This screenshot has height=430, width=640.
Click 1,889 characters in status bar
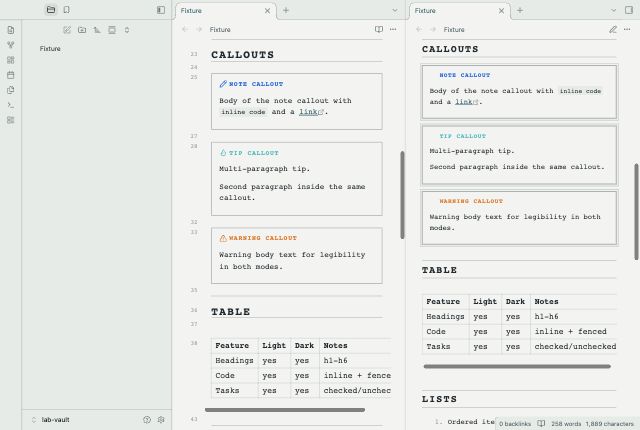tap(610, 424)
